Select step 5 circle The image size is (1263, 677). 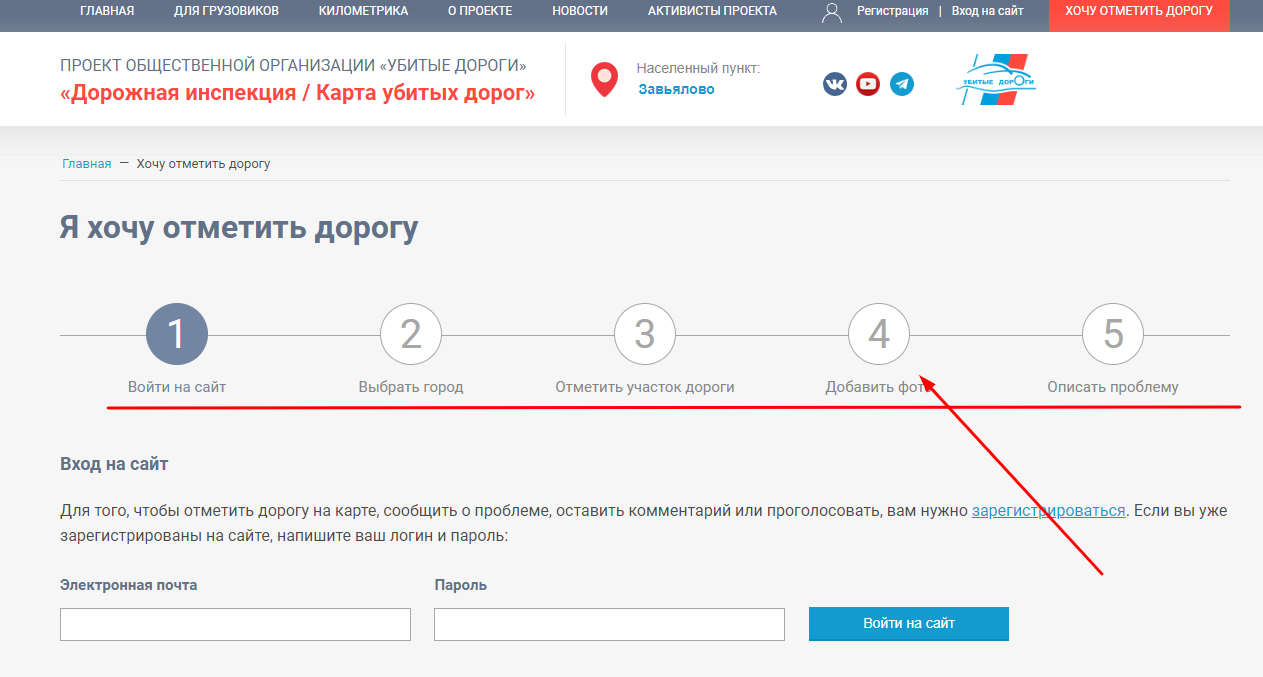pos(1113,334)
